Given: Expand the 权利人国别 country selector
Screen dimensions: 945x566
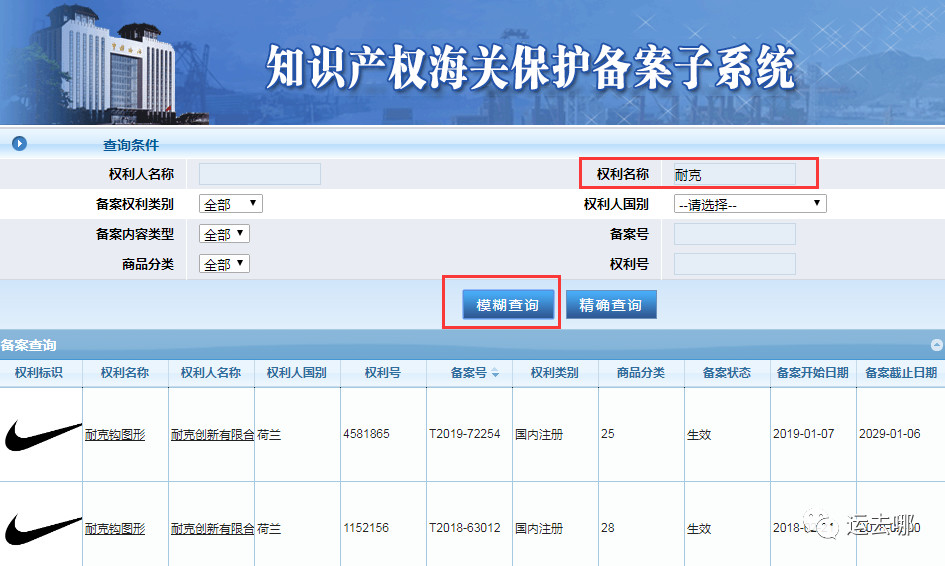Looking at the screenshot, I should click(750, 204).
